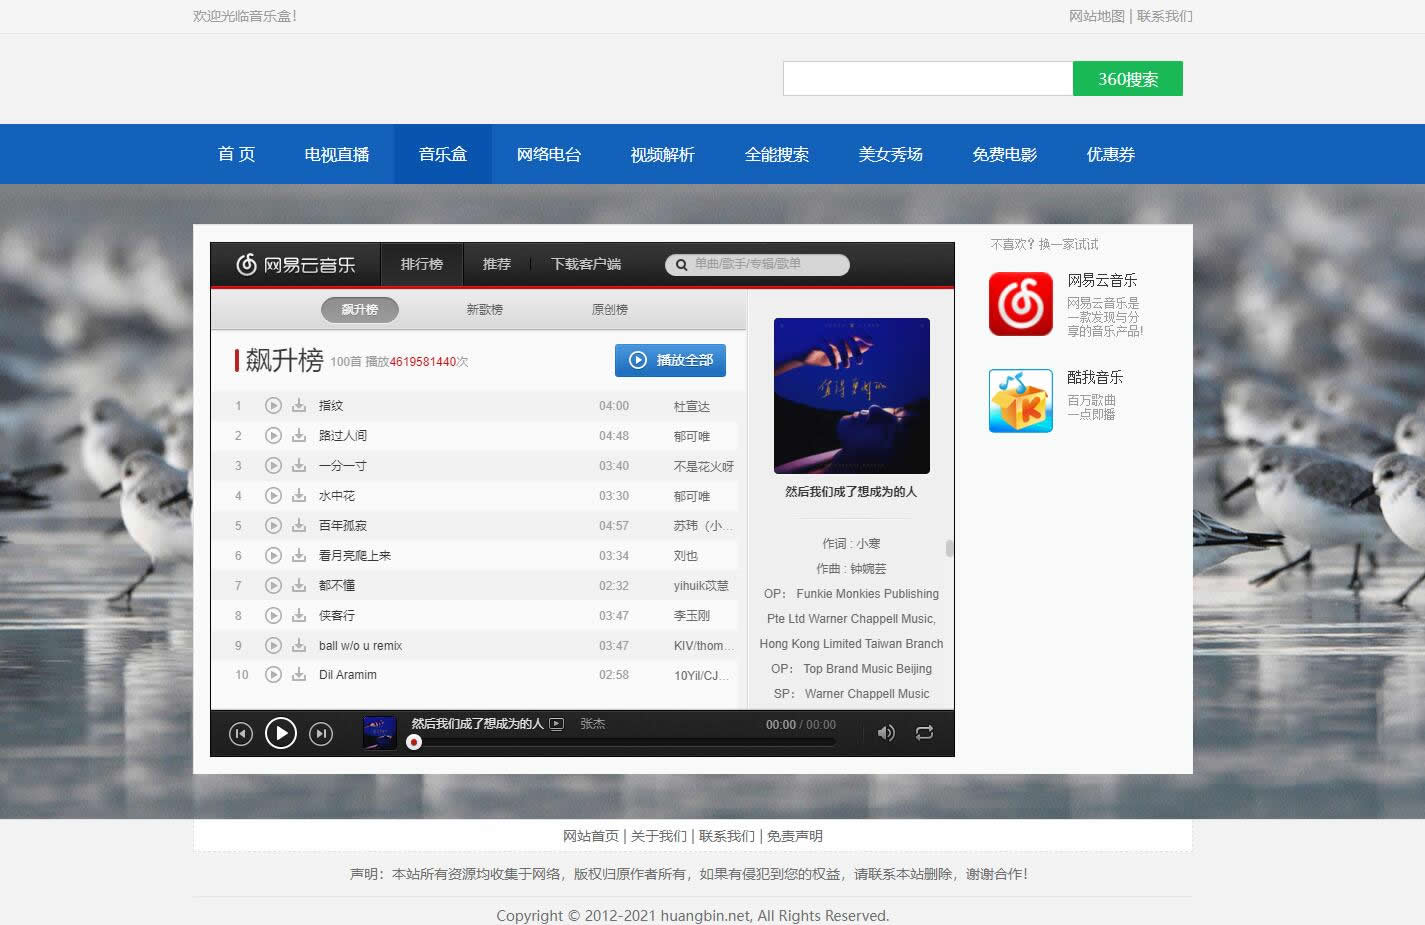Click the lyrics panel scrollbar handle
The image size is (1425, 925).
pos(949,548)
